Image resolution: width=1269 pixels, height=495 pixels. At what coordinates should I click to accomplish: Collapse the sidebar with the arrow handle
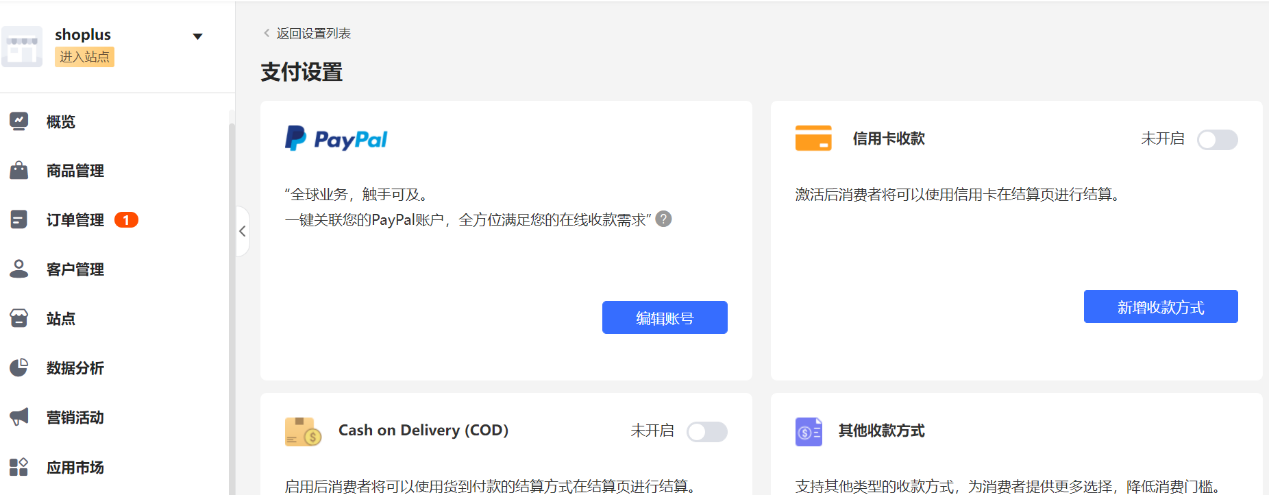pyautogui.click(x=242, y=231)
